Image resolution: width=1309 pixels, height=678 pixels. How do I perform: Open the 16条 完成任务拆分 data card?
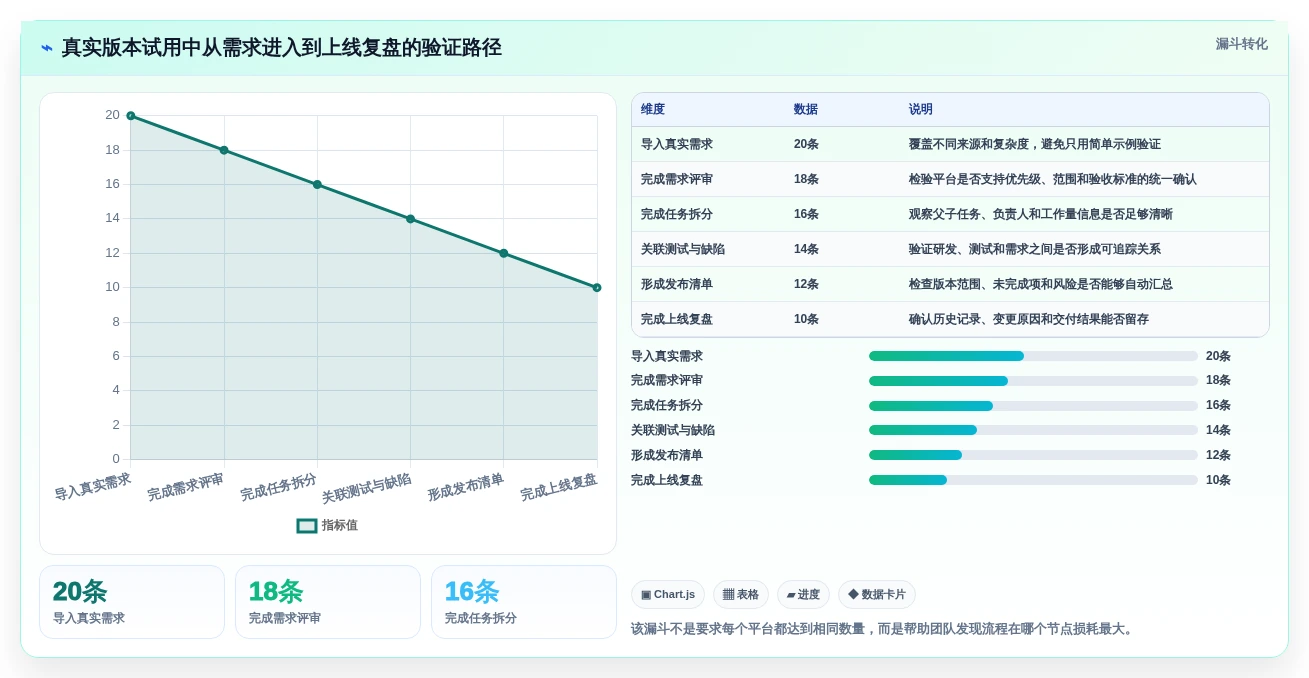pos(524,602)
